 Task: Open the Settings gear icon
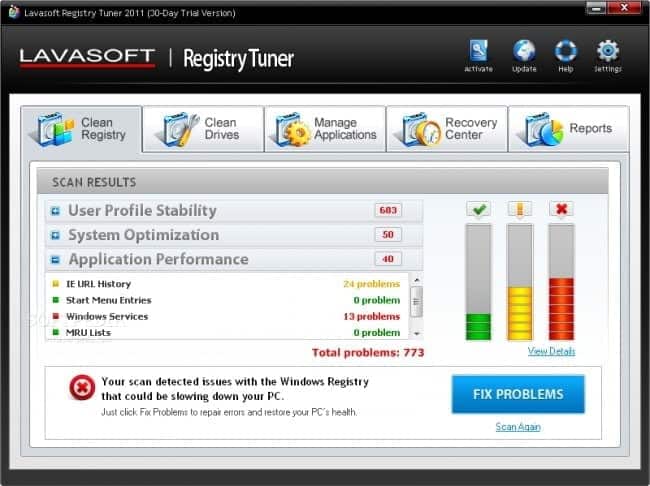pos(607,51)
